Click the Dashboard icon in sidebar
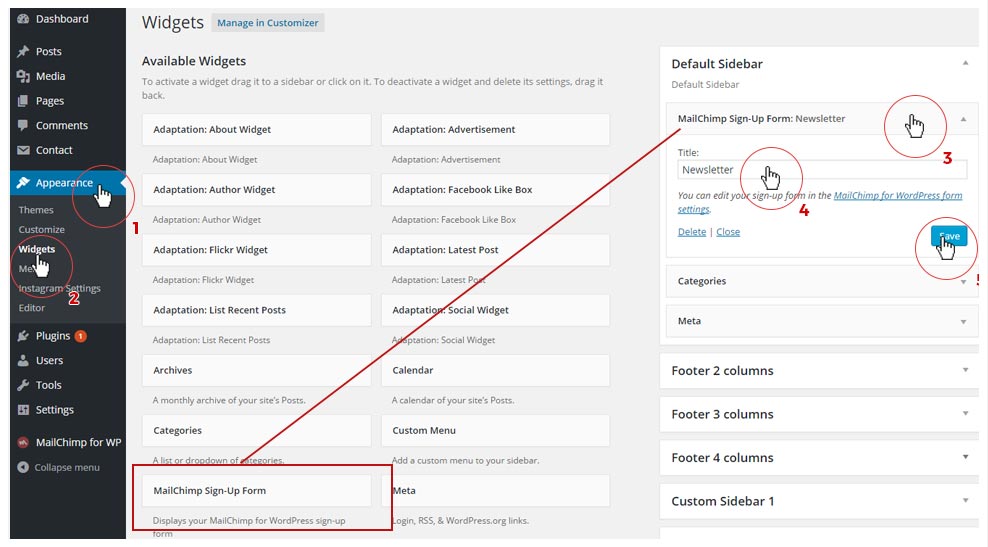Image resolution: width=988 pixels, height=547 pixels. click(x=23, y=19)
